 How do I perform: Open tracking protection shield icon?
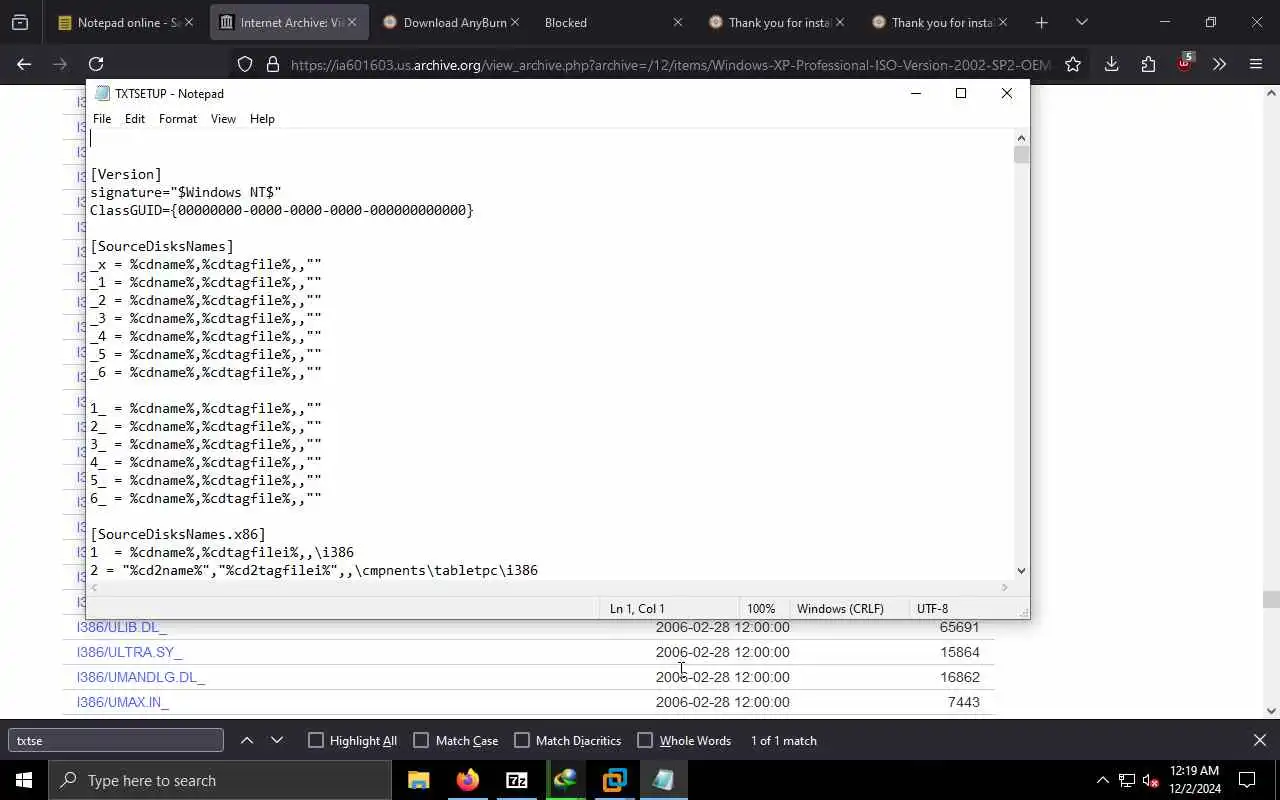(245, 64)
